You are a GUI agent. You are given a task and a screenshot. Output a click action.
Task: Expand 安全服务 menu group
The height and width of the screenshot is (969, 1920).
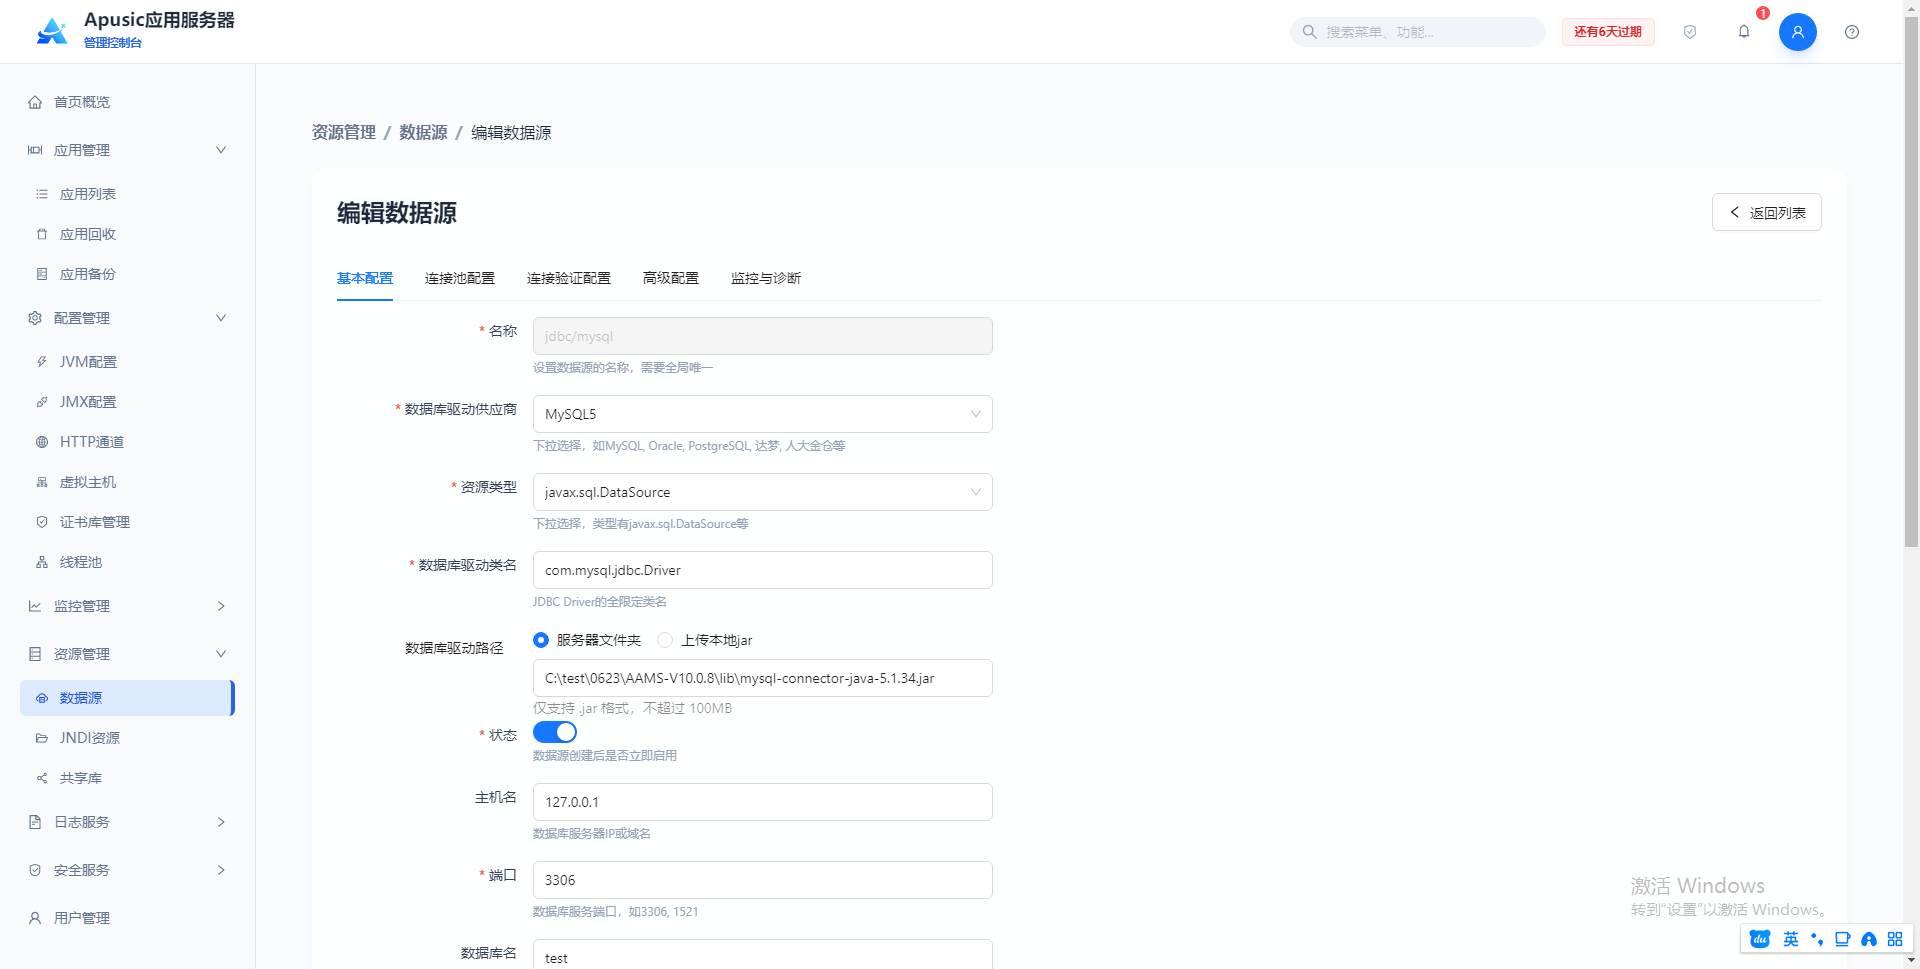click(128, 870)
